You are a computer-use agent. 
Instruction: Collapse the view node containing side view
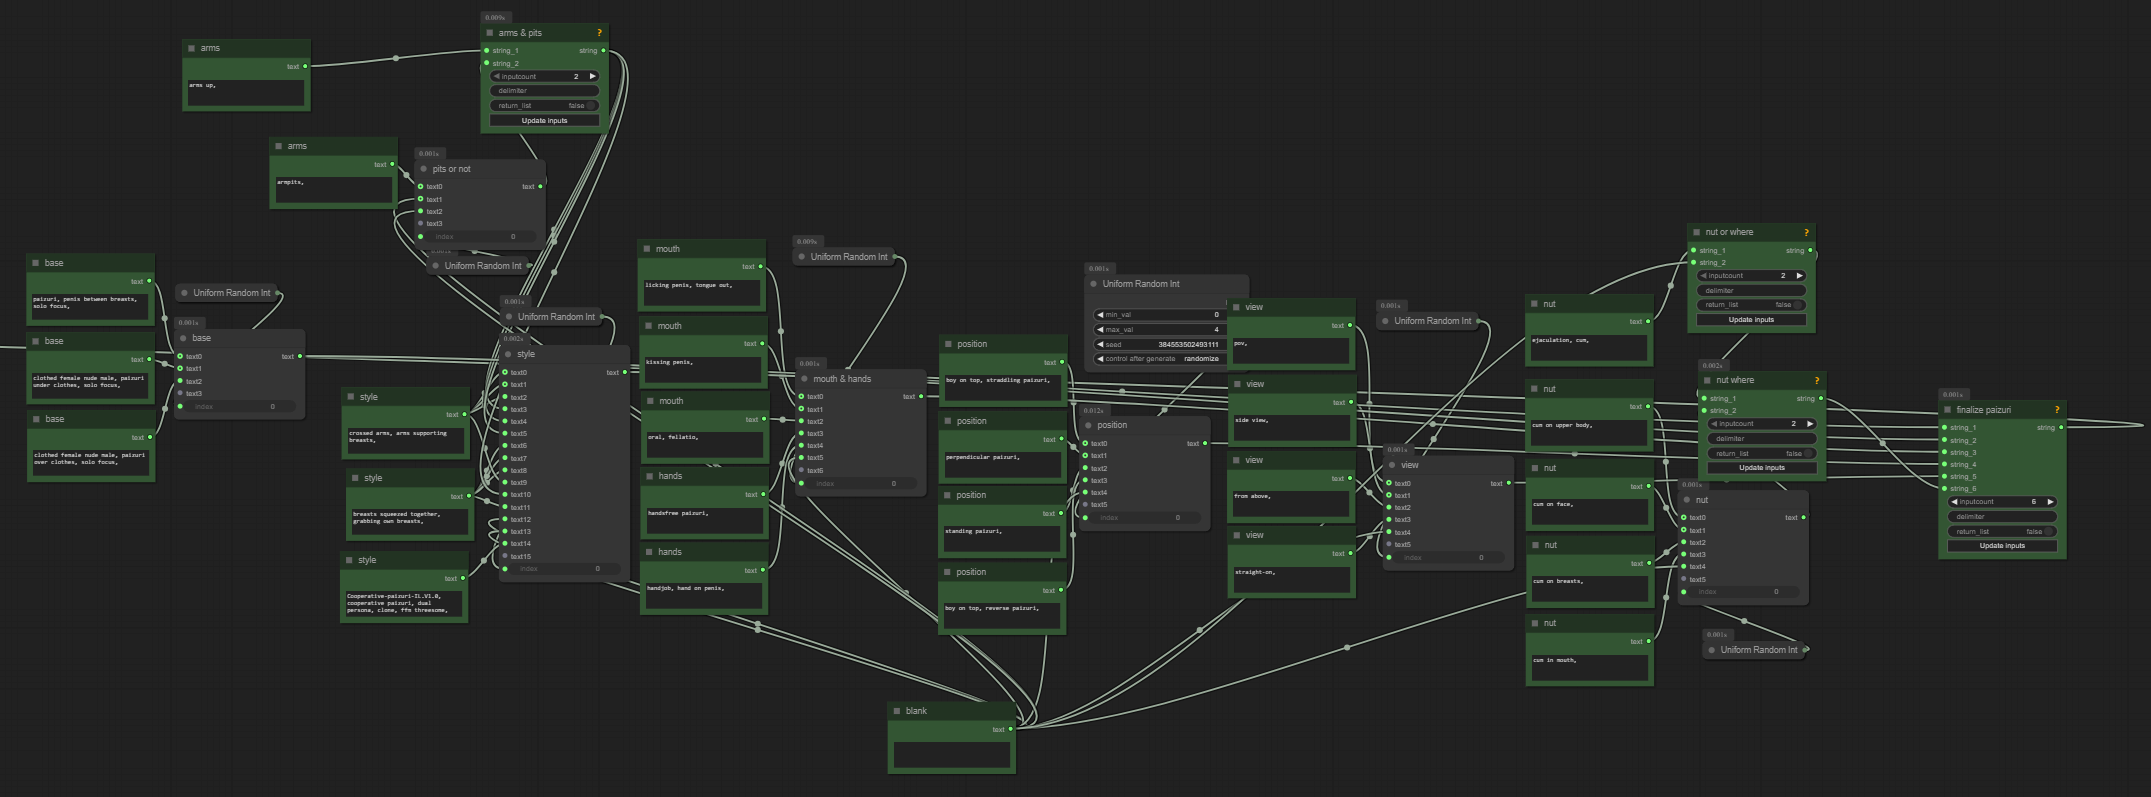(1237, 384)
